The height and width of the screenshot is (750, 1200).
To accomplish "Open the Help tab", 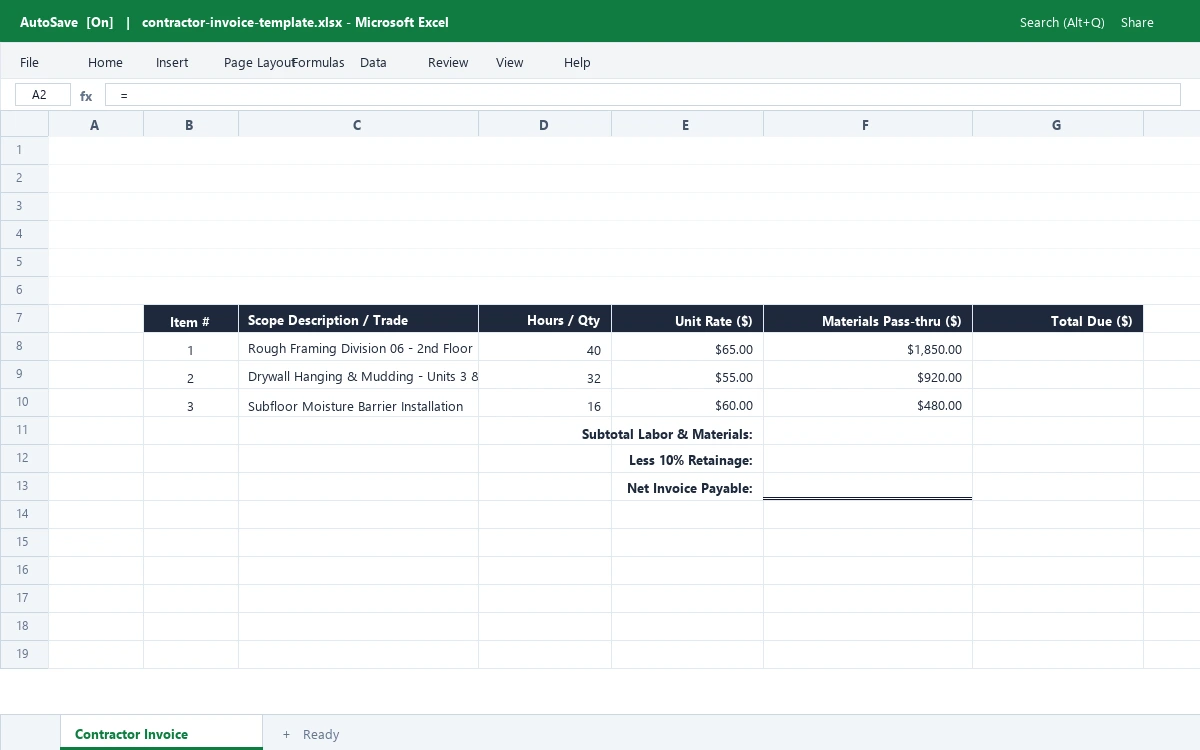I will (577, 62).
